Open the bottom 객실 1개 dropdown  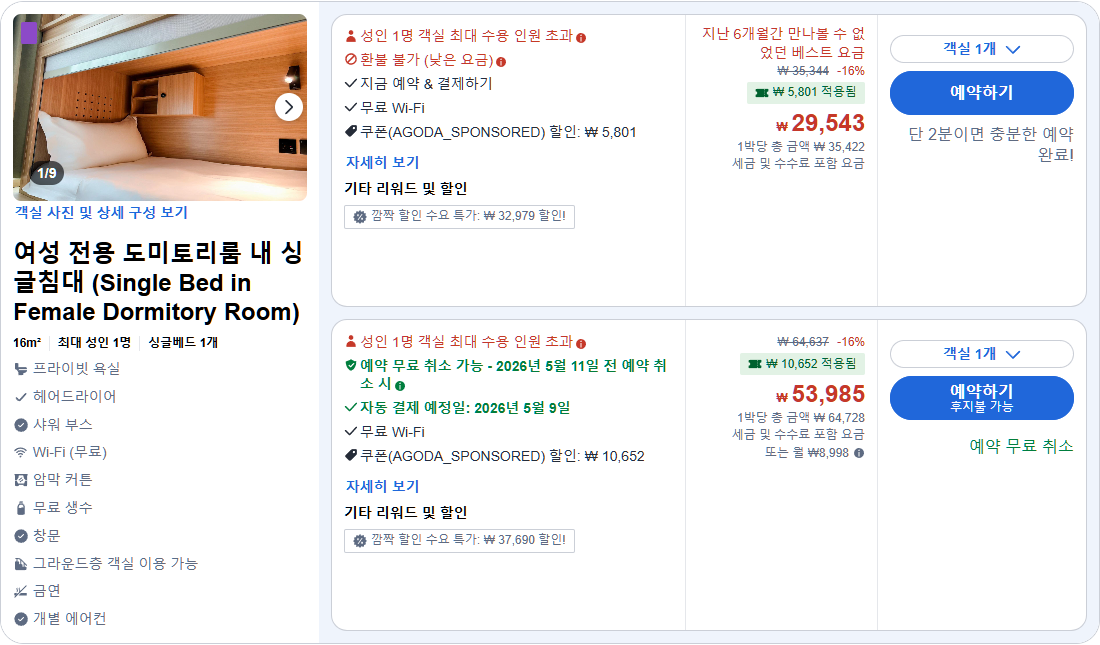982,354
